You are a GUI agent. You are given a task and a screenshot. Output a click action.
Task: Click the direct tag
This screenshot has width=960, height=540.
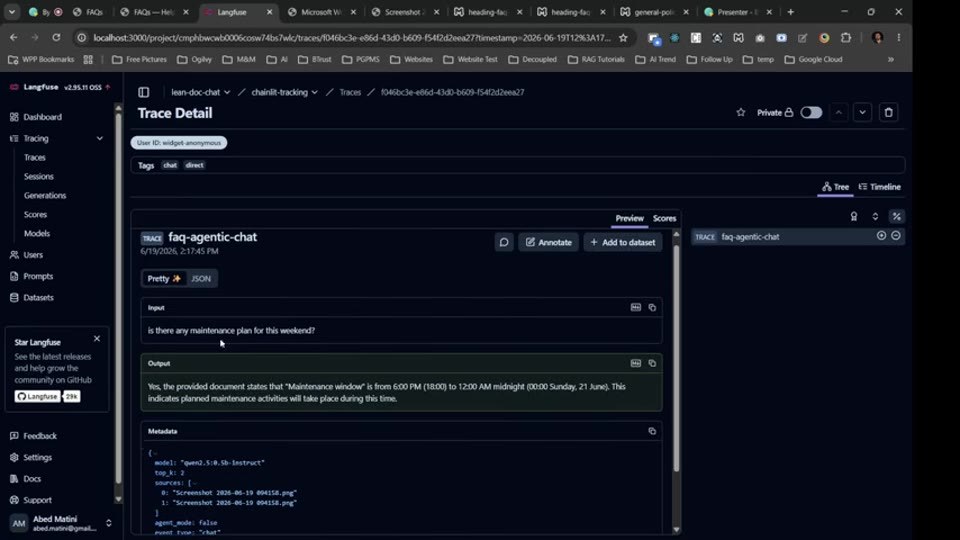tap(194, 165)
